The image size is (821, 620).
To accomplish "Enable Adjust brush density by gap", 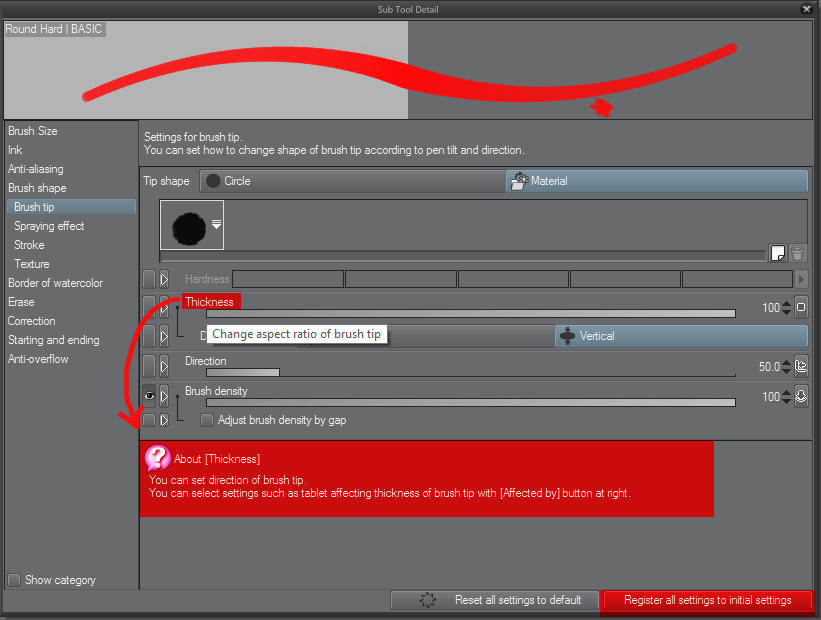I will tap(207, 420).
